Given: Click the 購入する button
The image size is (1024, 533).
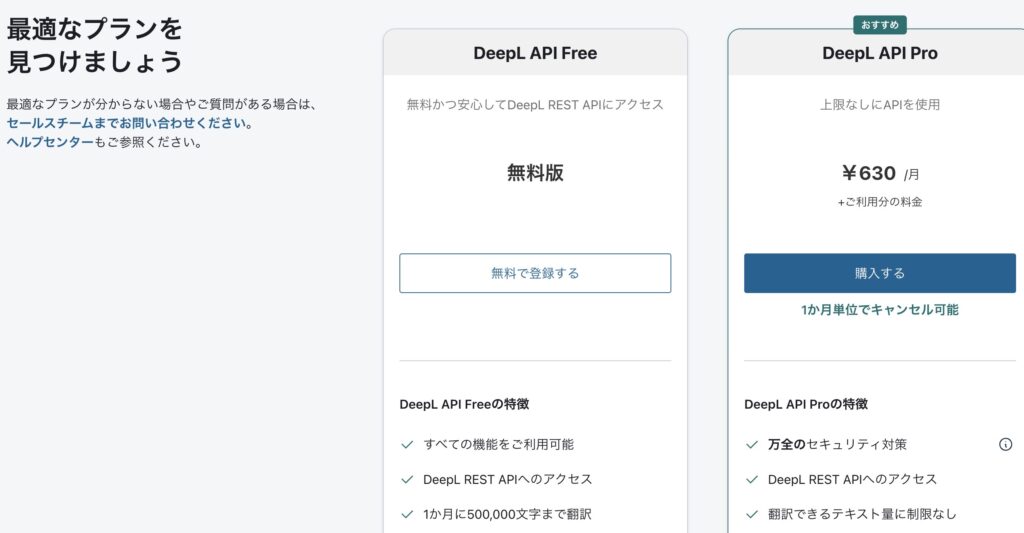Looking at the screenshot, I should [880, 273].
